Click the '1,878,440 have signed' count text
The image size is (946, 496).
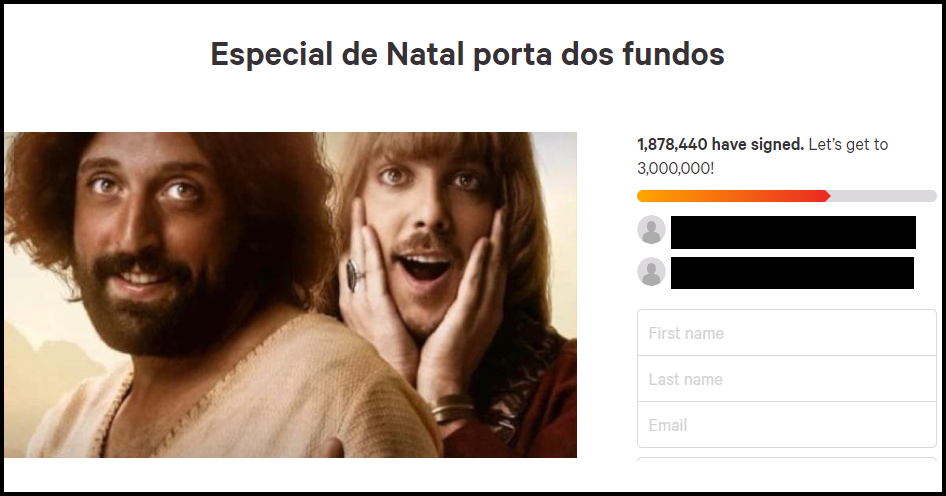tap(720, 145)
